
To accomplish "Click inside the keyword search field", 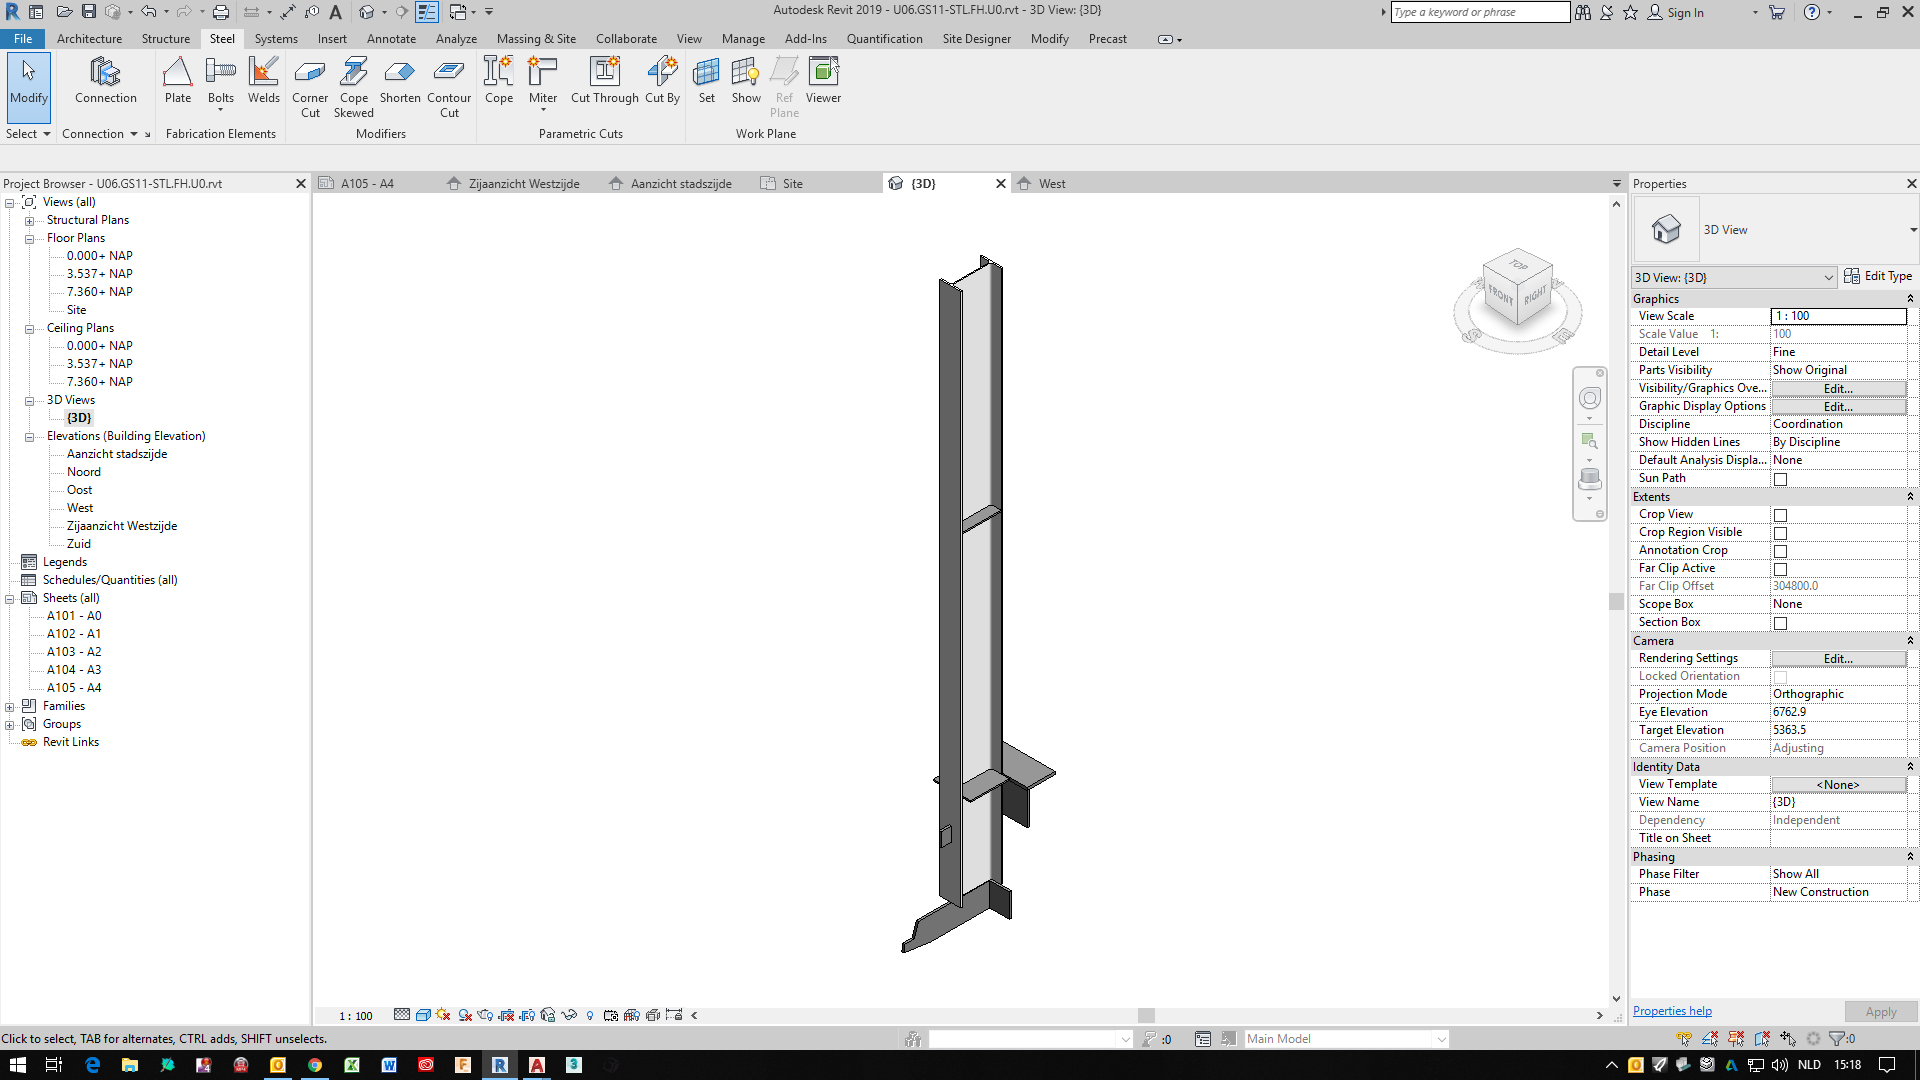I will click(1480, 12).
